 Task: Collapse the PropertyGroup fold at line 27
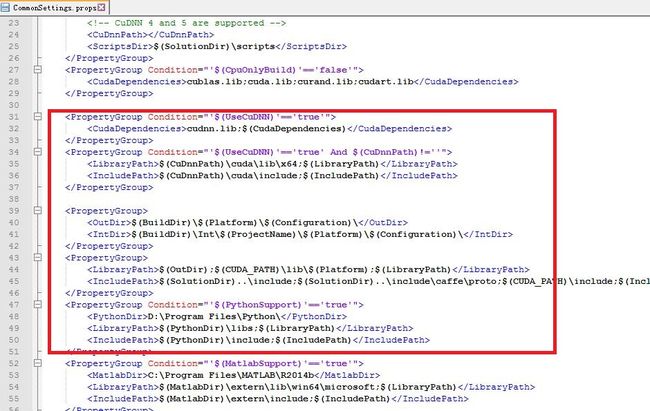pos(38,70)
